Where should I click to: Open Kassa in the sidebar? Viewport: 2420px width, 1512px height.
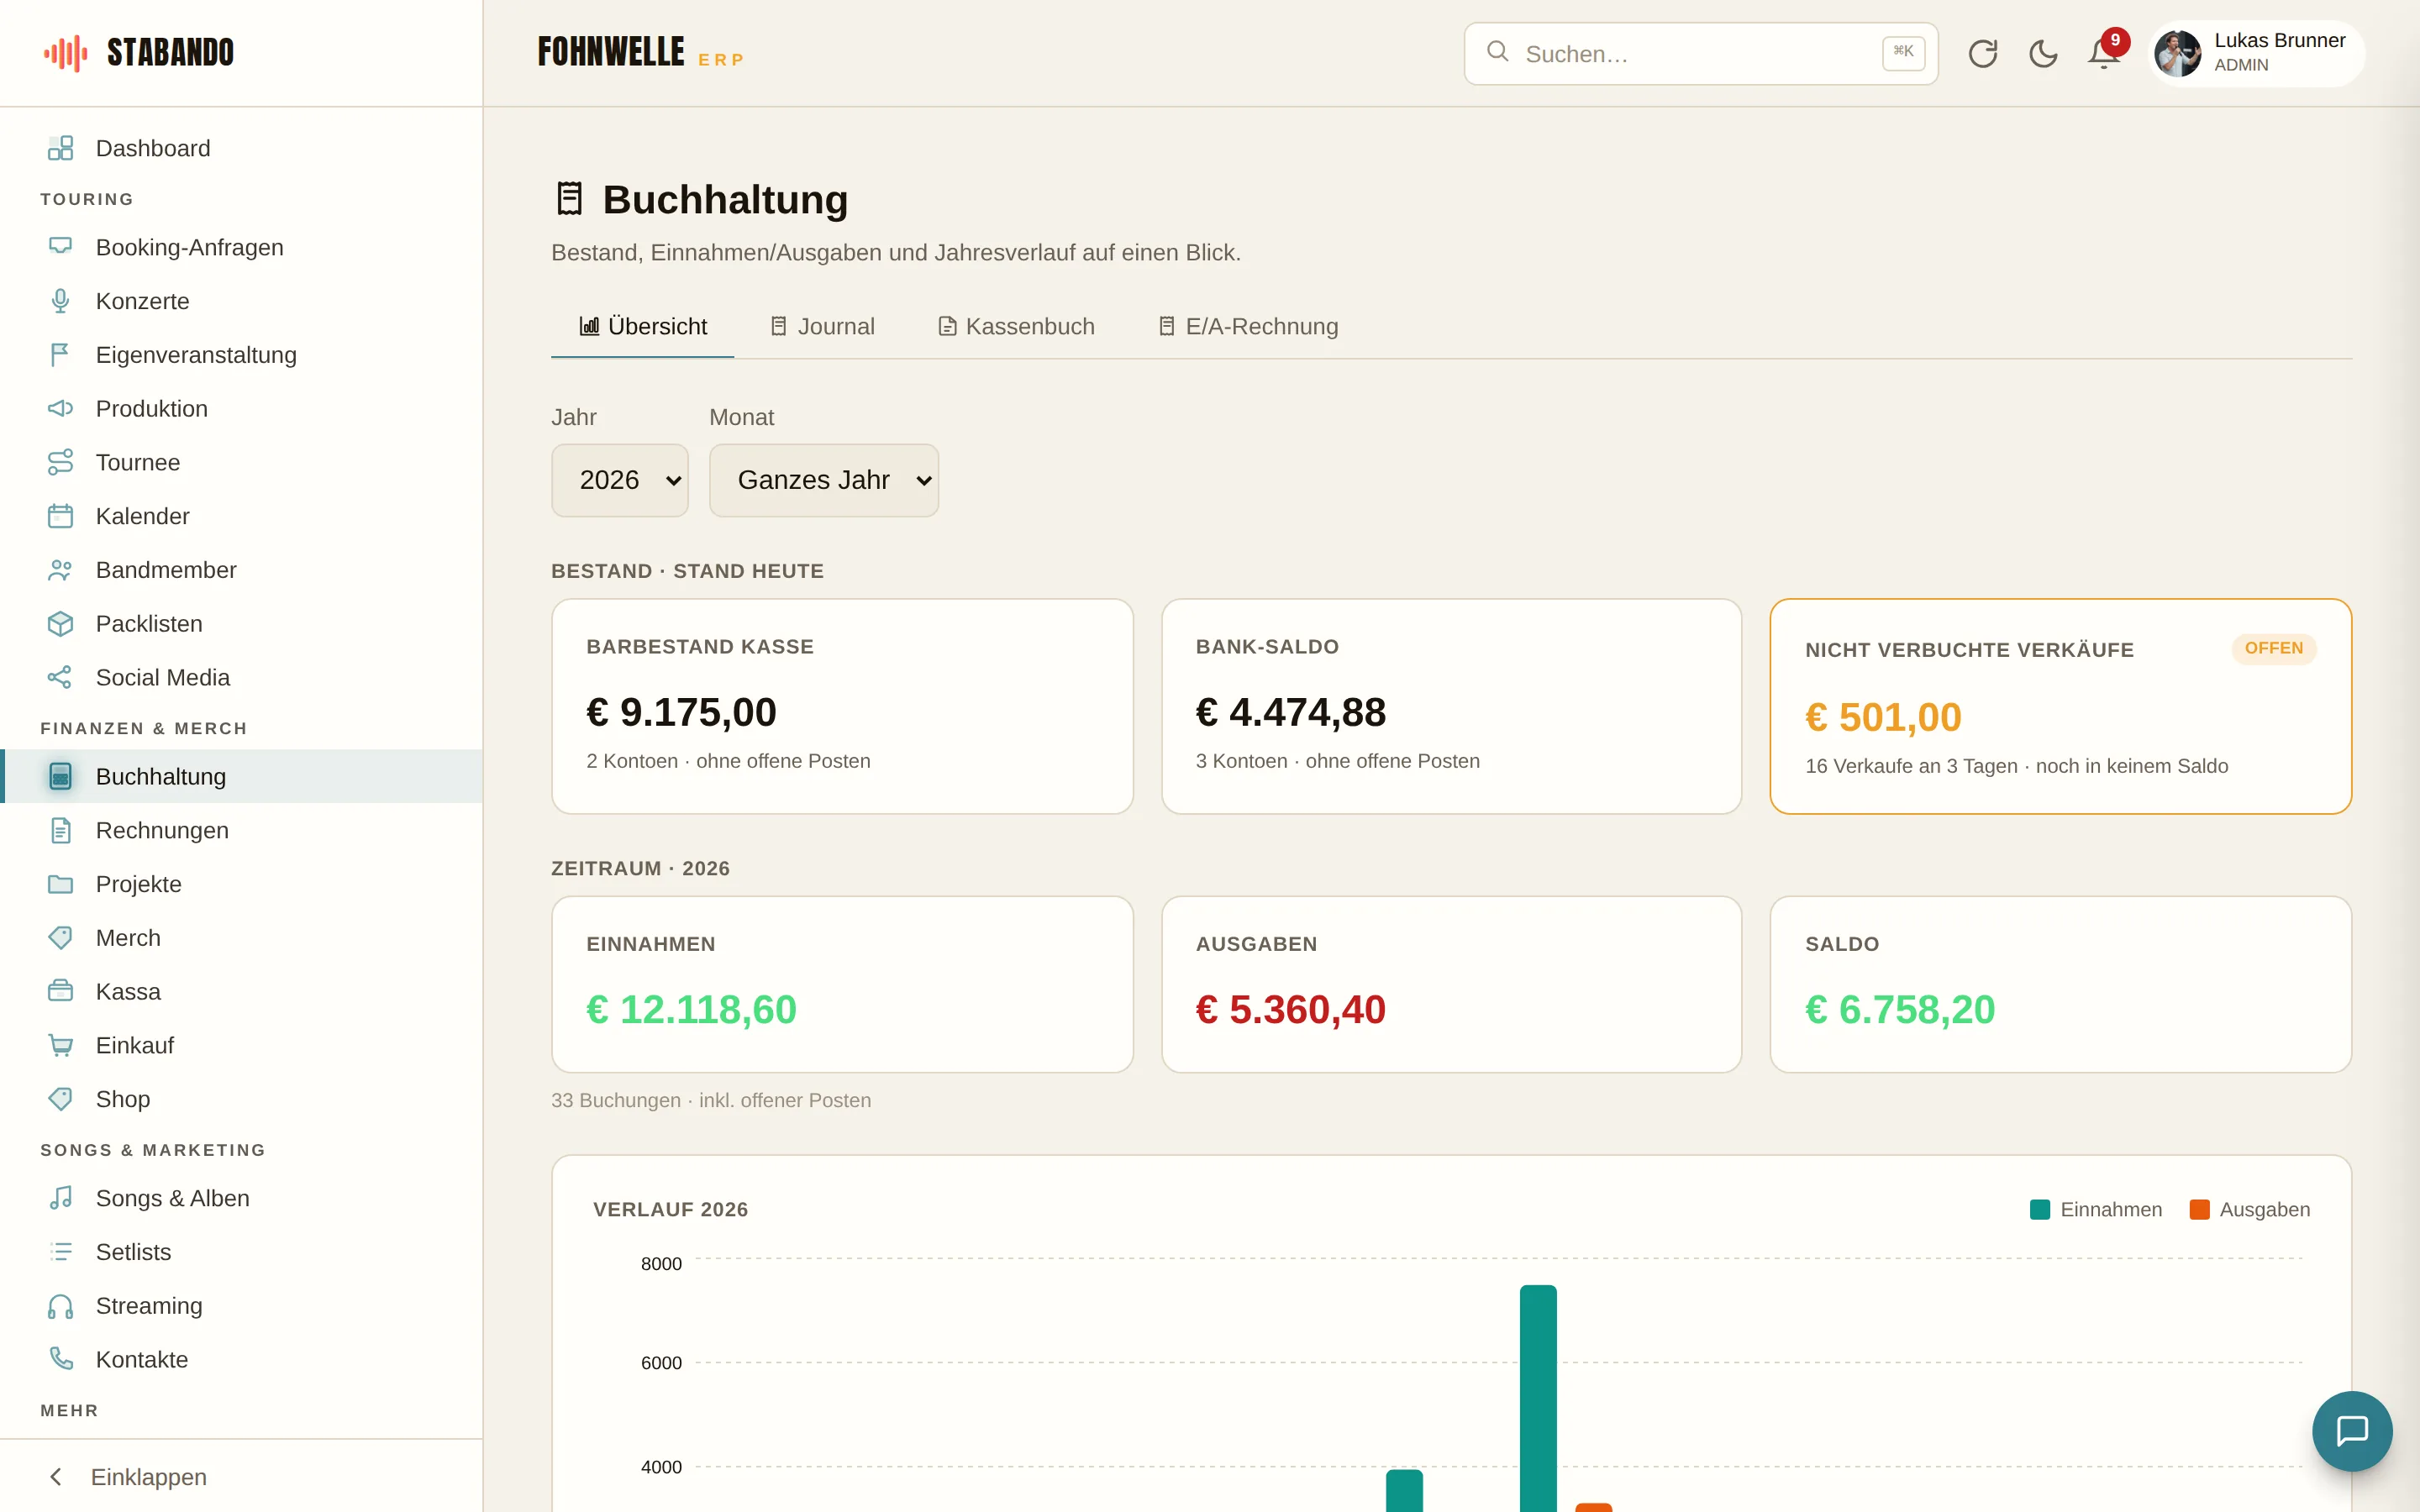(x=241, y=991)
